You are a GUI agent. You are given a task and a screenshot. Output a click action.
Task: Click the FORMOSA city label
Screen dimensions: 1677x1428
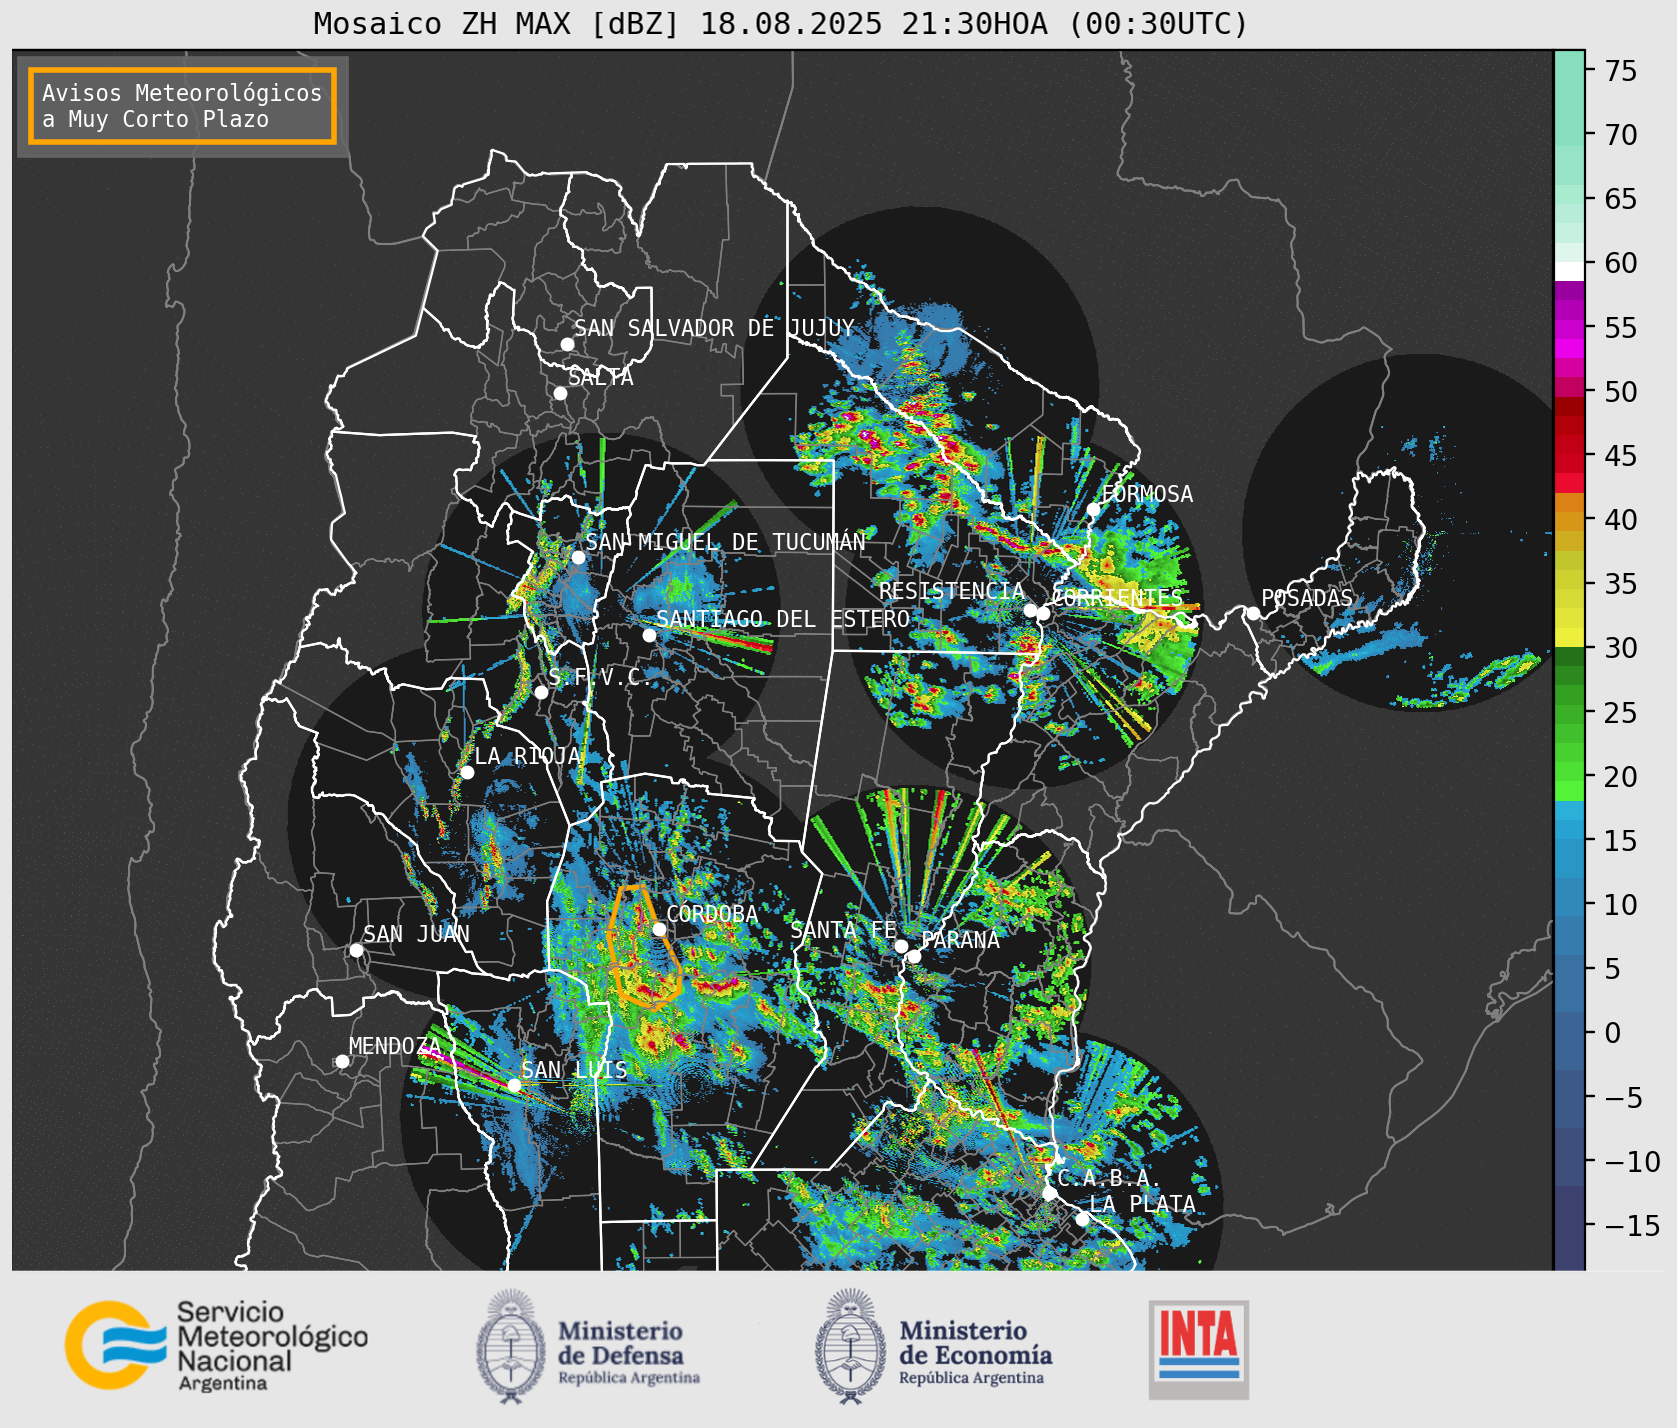point(1147,494)
